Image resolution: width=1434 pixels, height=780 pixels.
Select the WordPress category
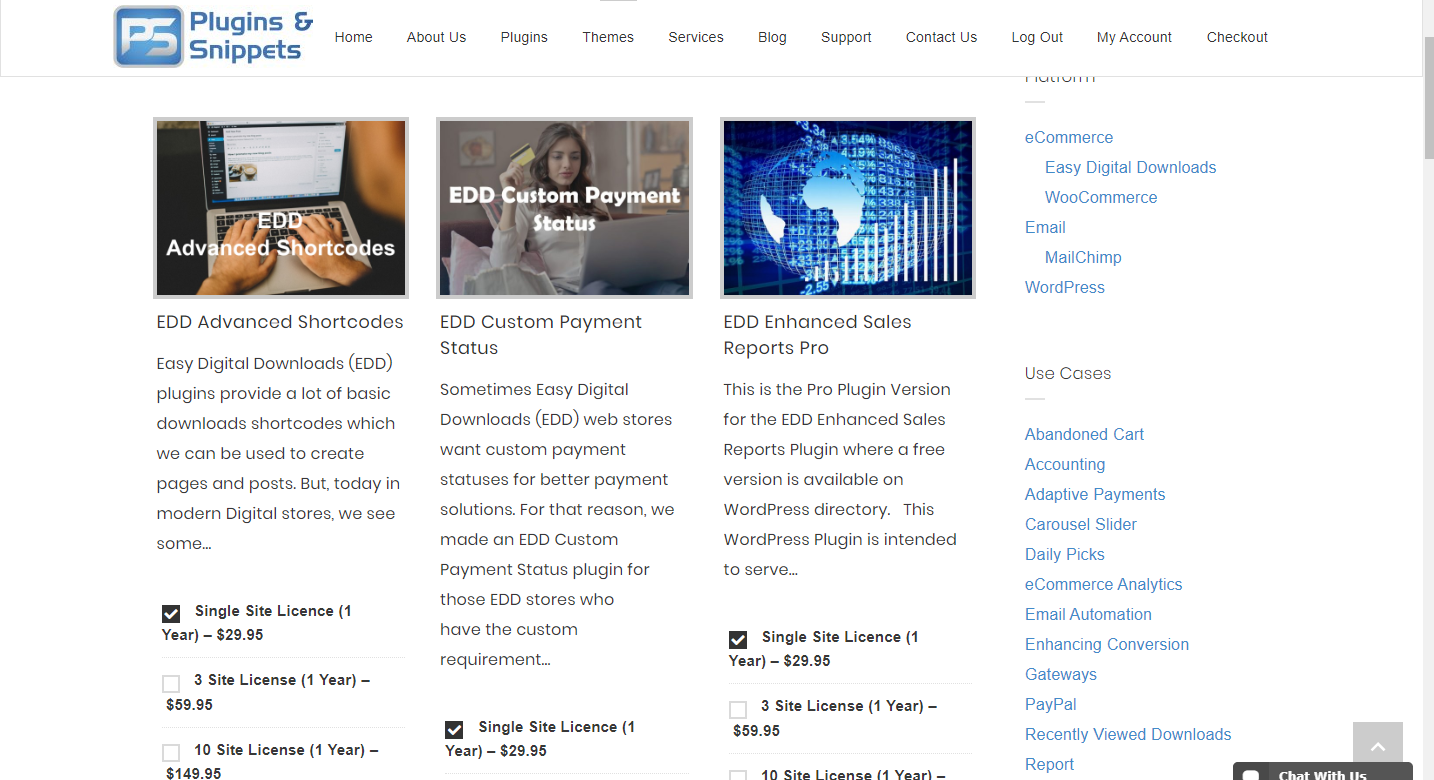click(1065, 287)
